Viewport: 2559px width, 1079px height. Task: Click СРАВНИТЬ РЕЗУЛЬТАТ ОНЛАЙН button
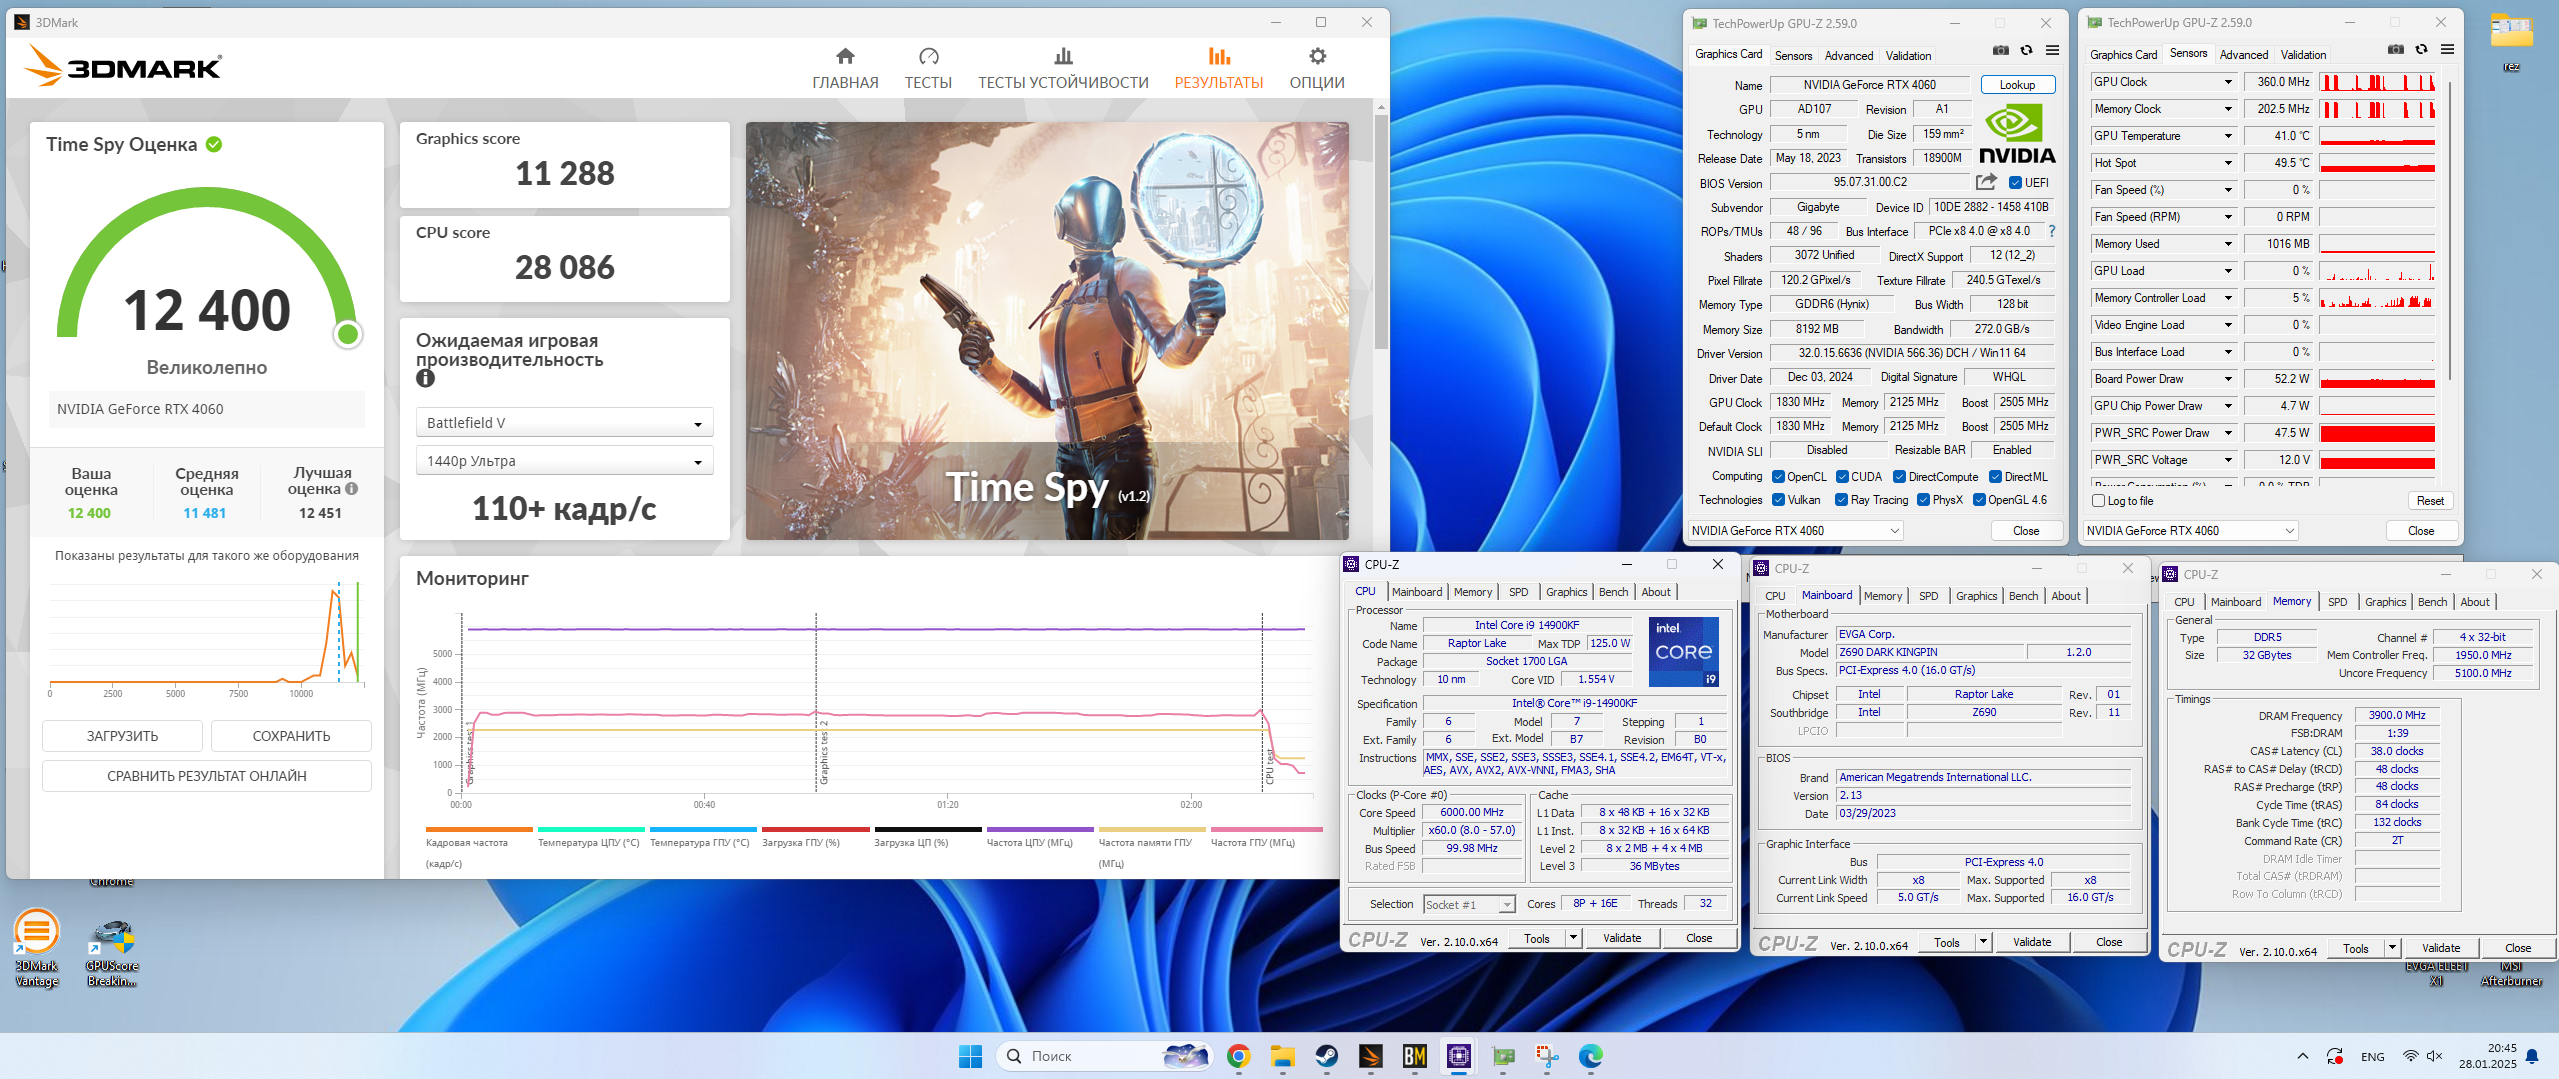tap(207, 776)
